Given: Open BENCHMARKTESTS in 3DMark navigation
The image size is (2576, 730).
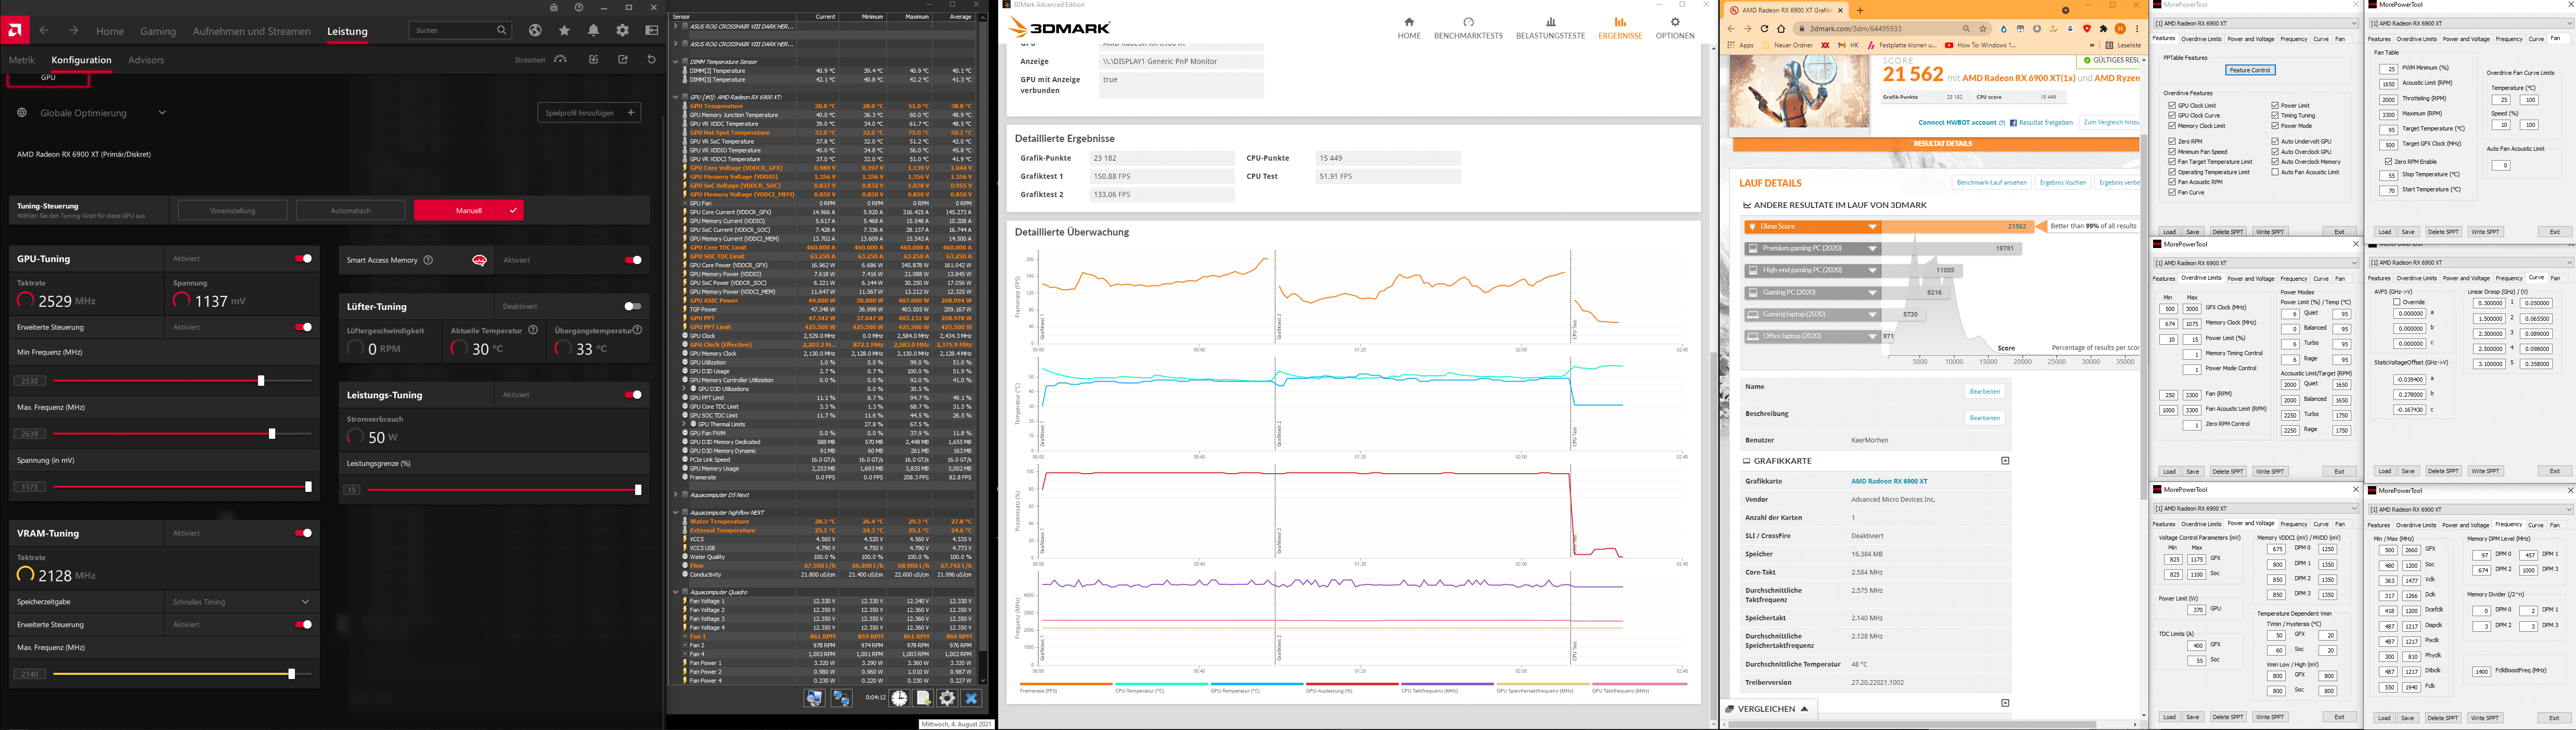Looking at the screenshot, I should click(x=1468, y=28).
